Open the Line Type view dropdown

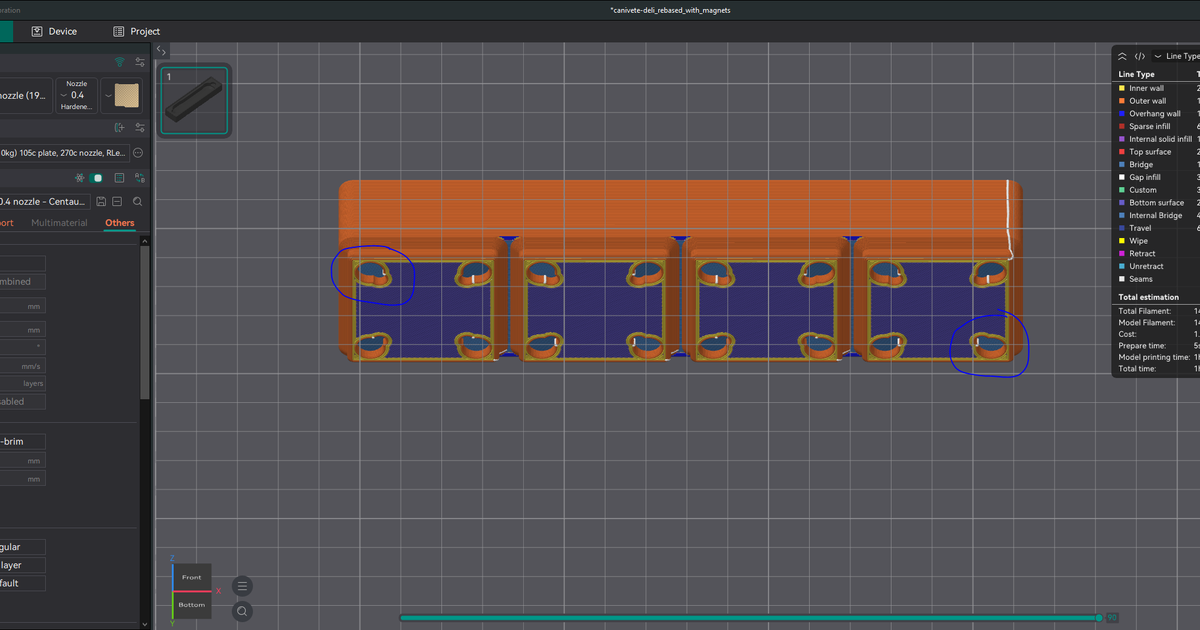coord(1176,56)
